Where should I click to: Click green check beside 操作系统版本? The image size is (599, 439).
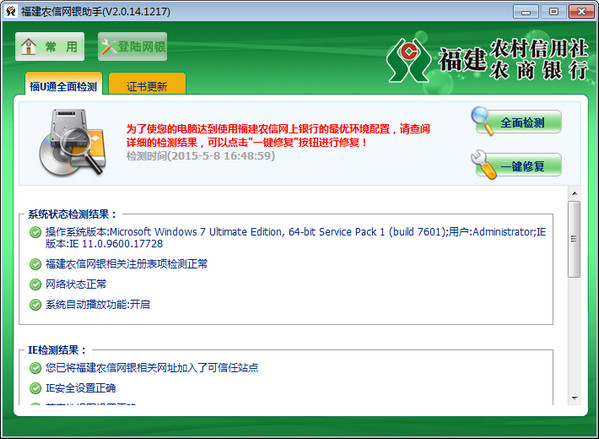pyautogui.click(x=35, y=232)
